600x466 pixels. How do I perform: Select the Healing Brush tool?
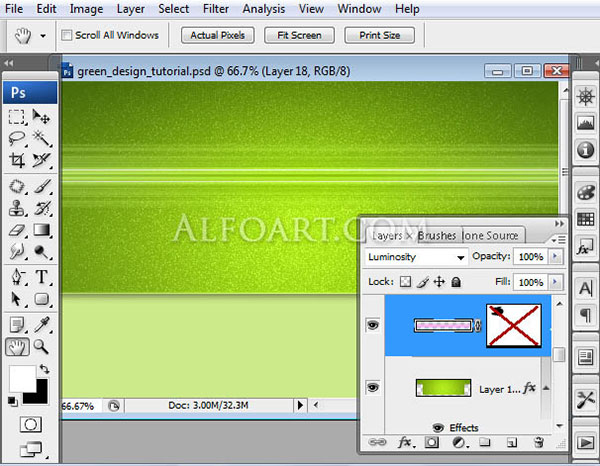pyautogui.click(x=16, y=187)
